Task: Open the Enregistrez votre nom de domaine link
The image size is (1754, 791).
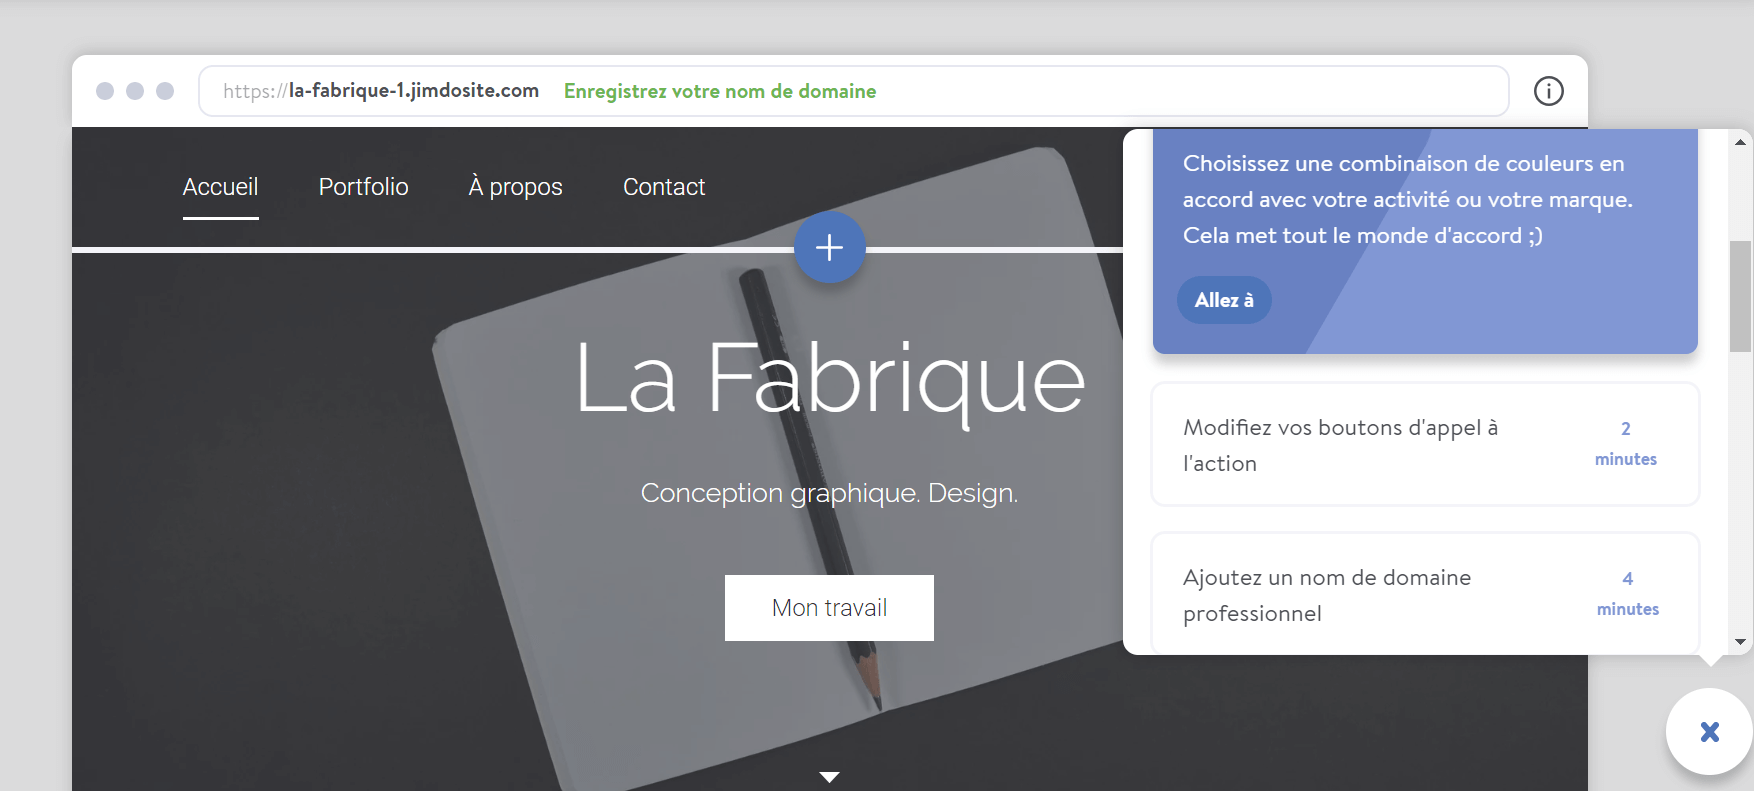Action: (719, 91)
